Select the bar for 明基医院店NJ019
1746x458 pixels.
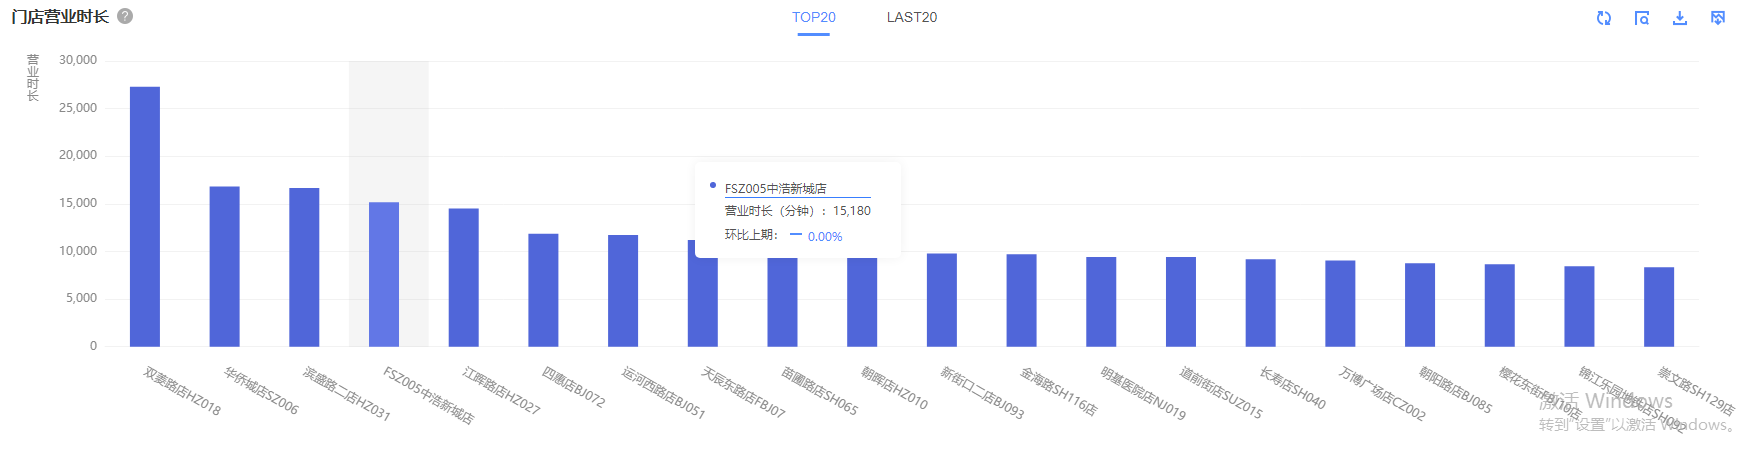pyautogui.click(x=1101, y=302)
